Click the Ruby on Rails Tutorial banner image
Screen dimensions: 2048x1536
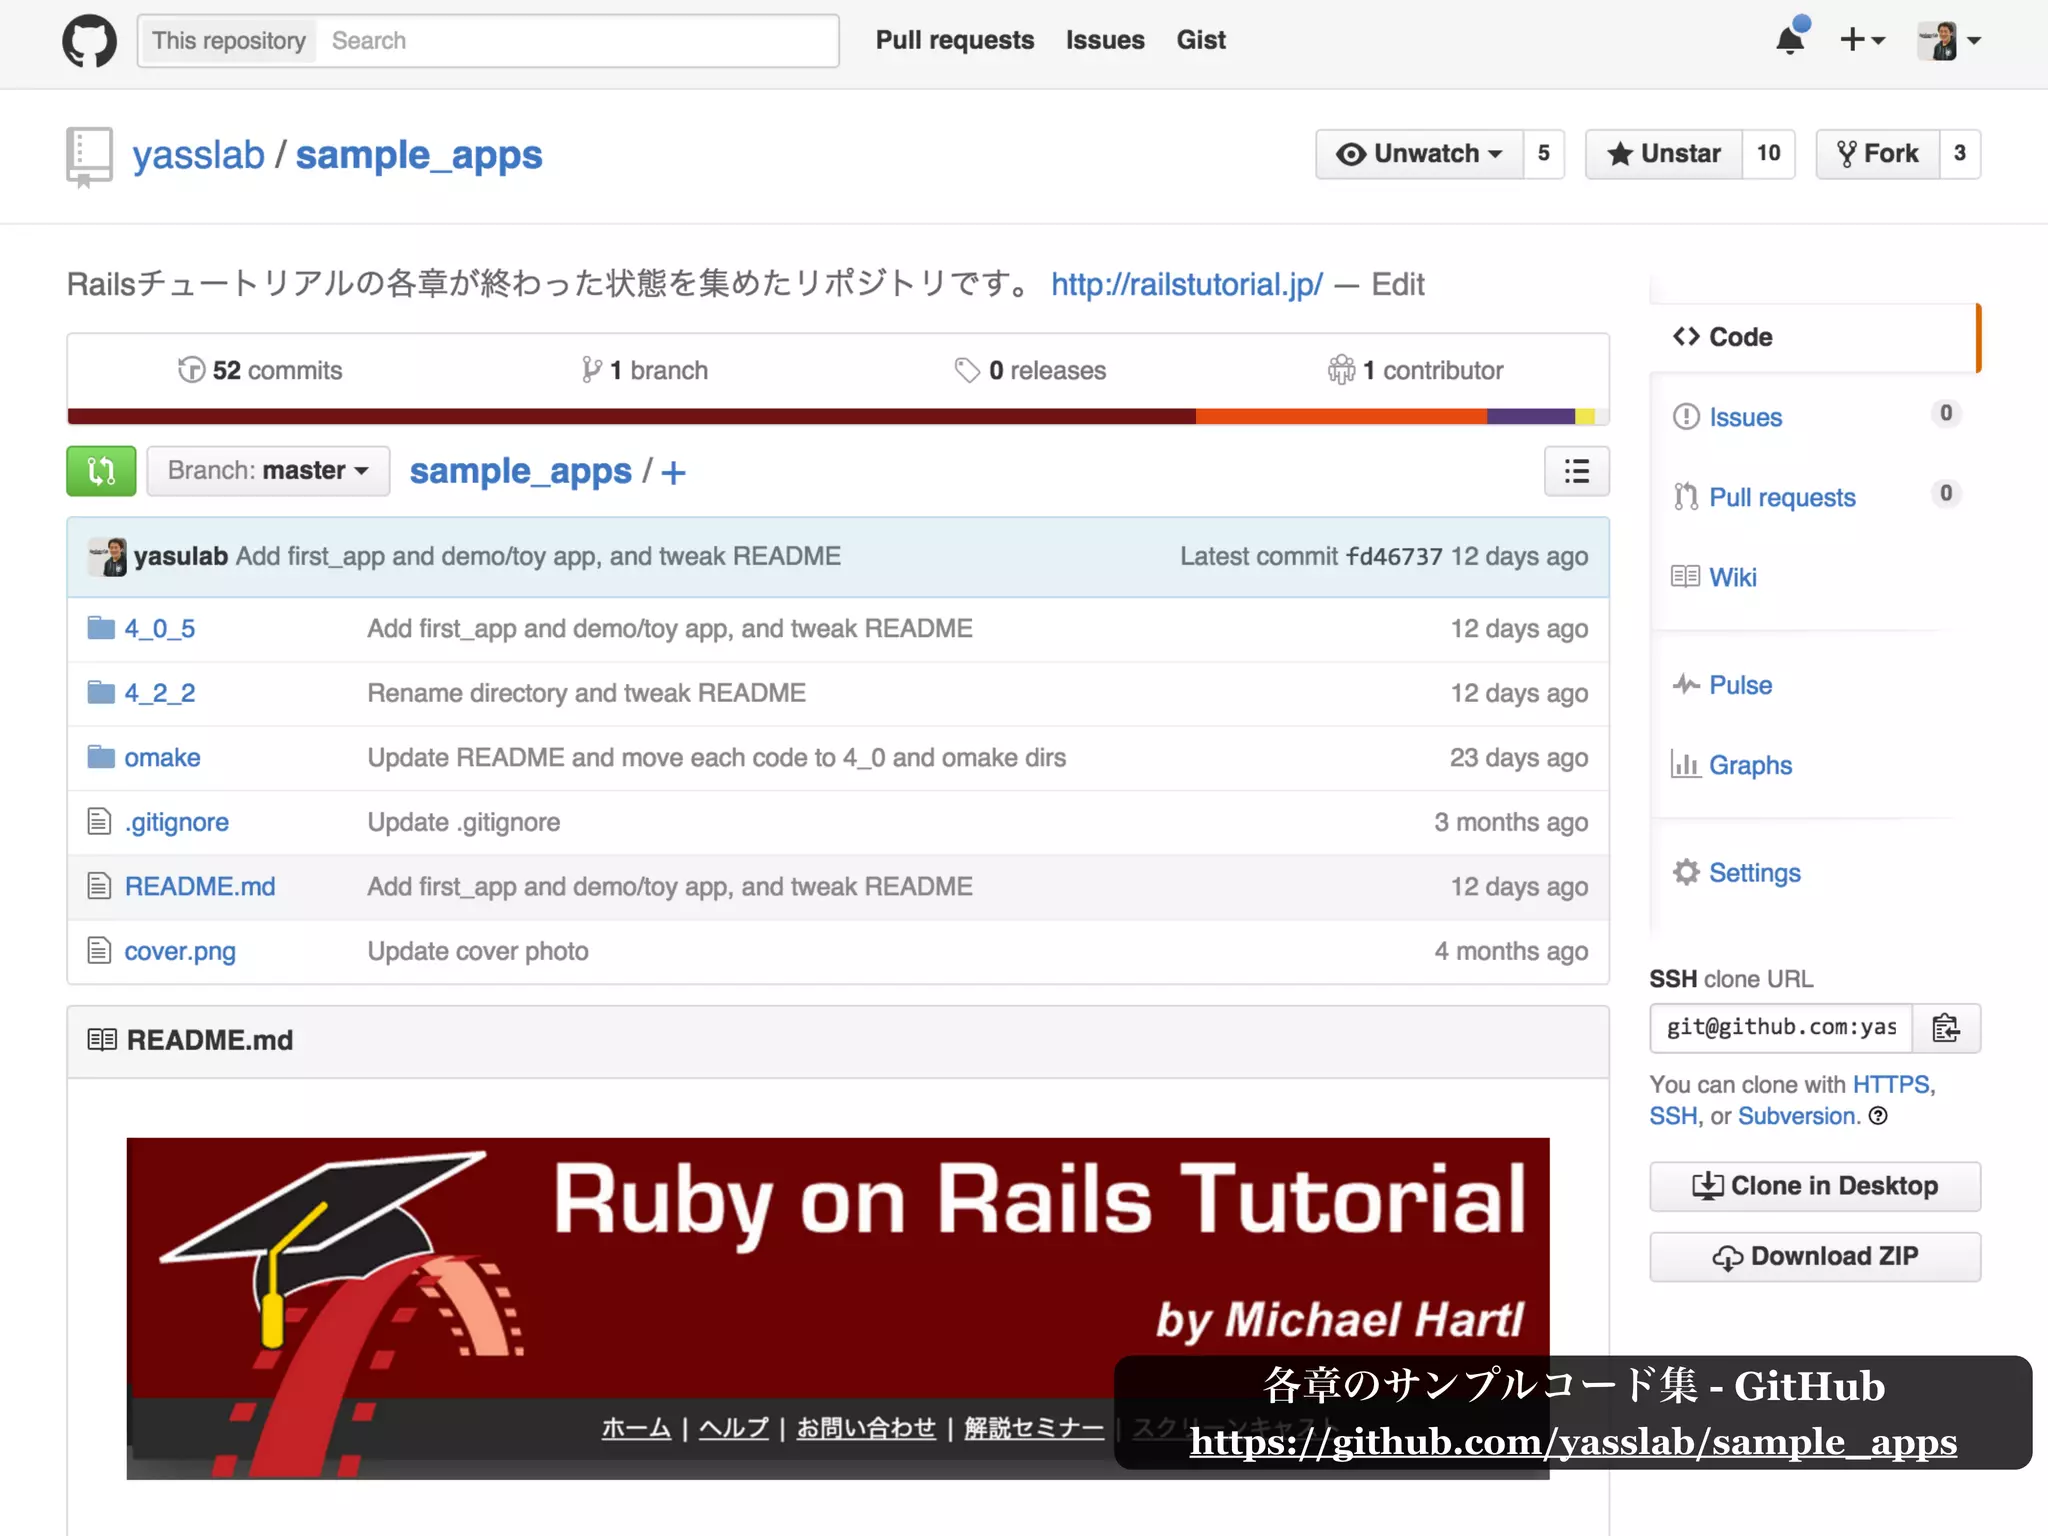(838, 1308)
